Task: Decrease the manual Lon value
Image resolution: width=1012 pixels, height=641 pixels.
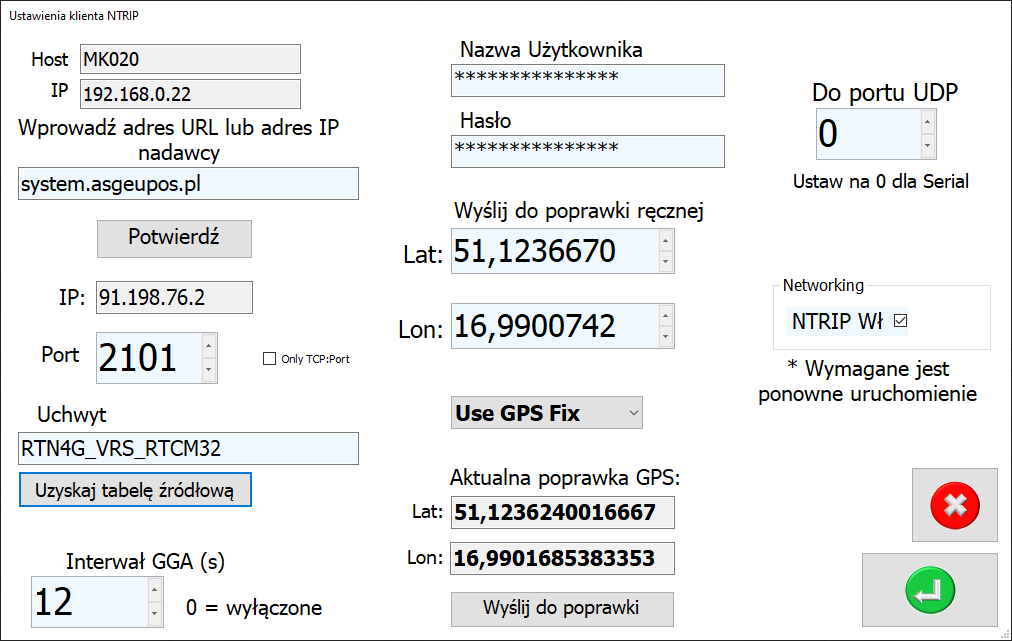Action: pos(665,337)
